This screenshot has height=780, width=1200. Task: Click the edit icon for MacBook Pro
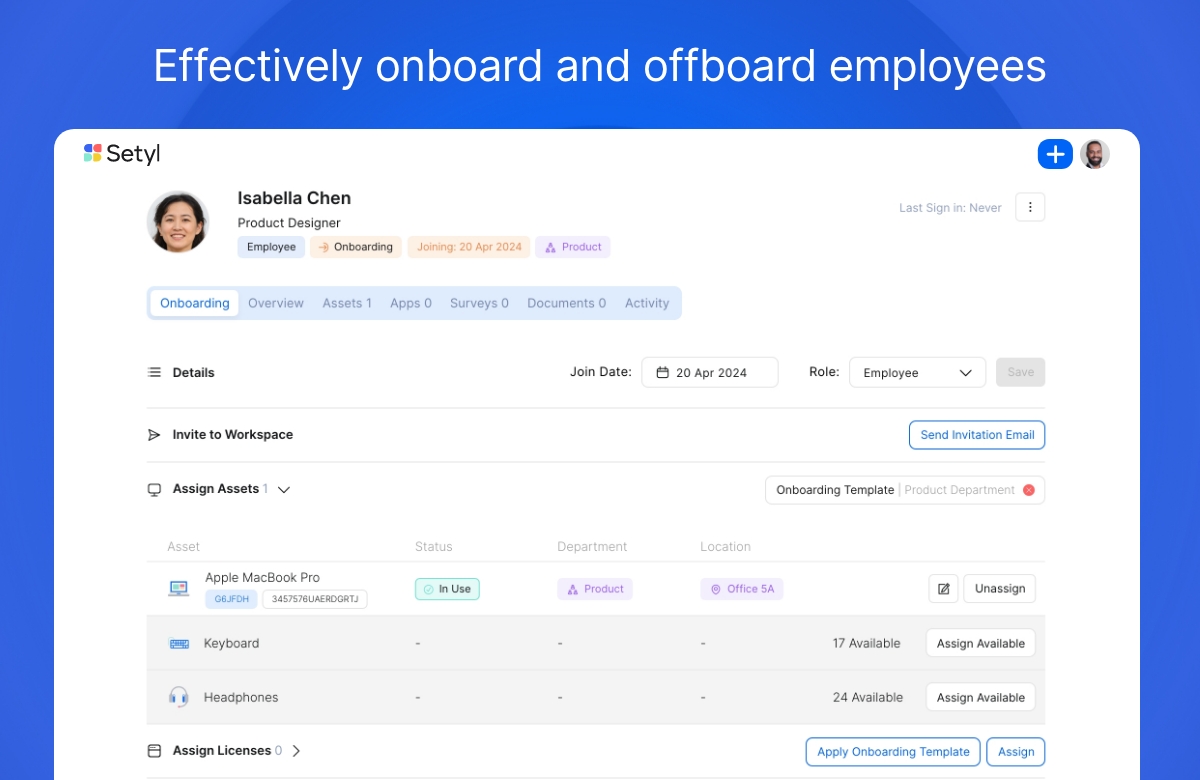coord(943,589)
